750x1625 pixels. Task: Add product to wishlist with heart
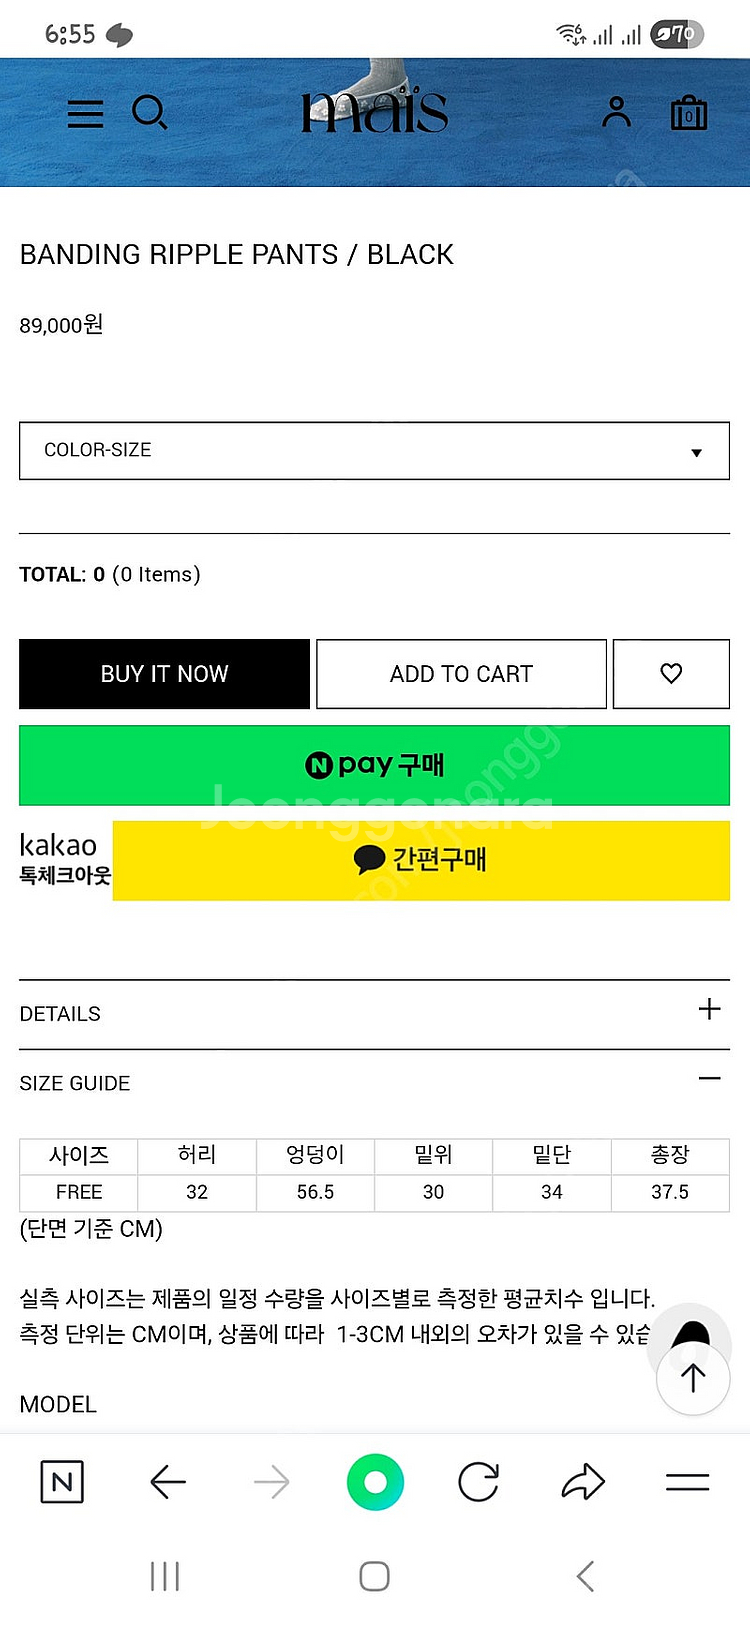(x=671, y=674)
